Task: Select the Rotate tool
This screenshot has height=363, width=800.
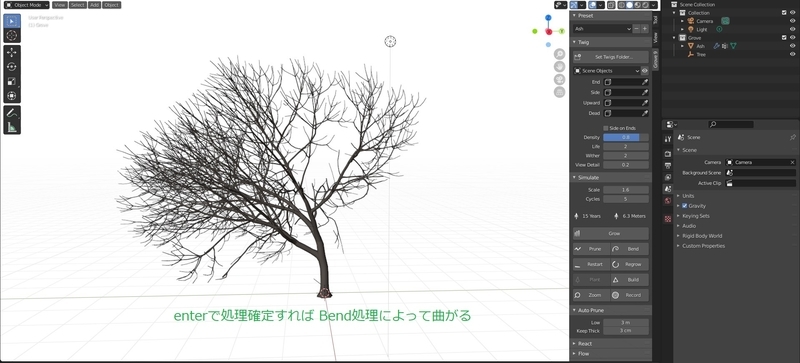Action: pyautogui.click(x=12, y=66)
